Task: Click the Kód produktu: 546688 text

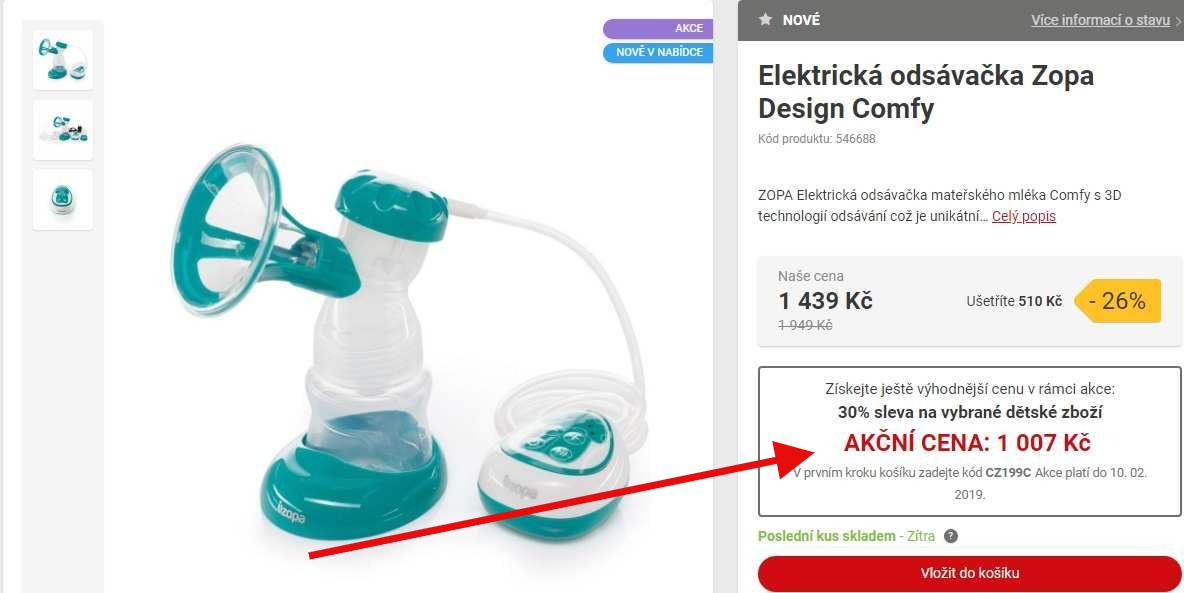Action: [x=817, y=139]
